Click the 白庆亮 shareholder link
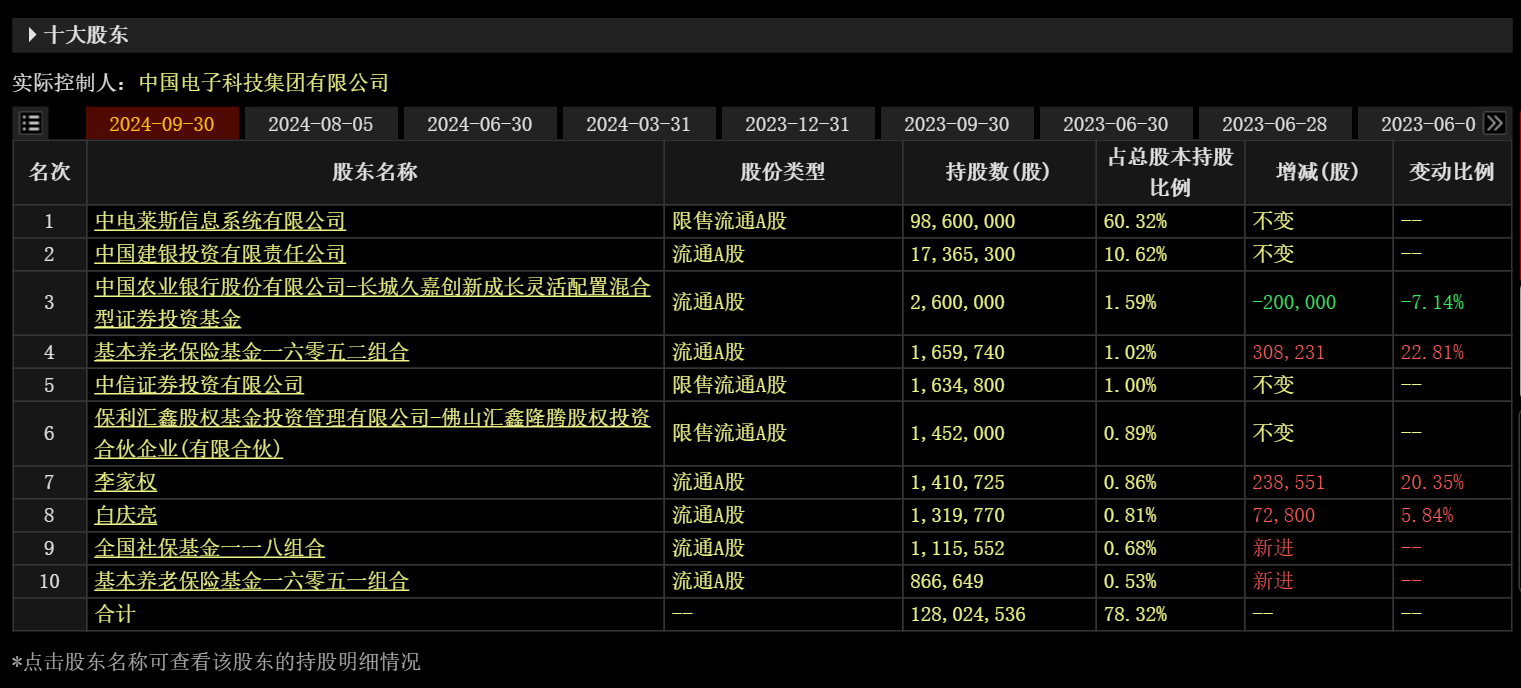 (125, 516)
